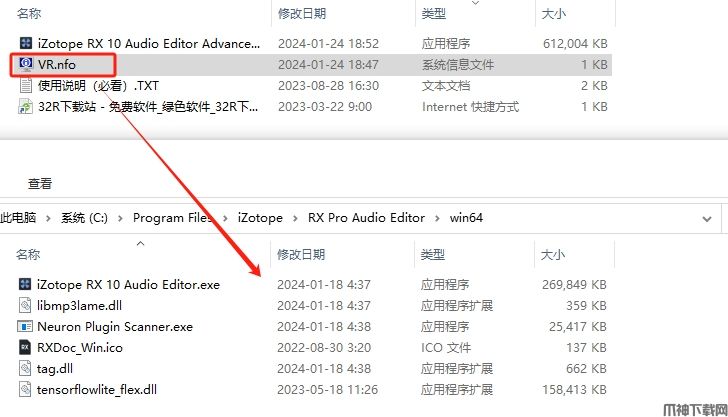Select the libmp3lame.dll file icon

click(25, 305)
